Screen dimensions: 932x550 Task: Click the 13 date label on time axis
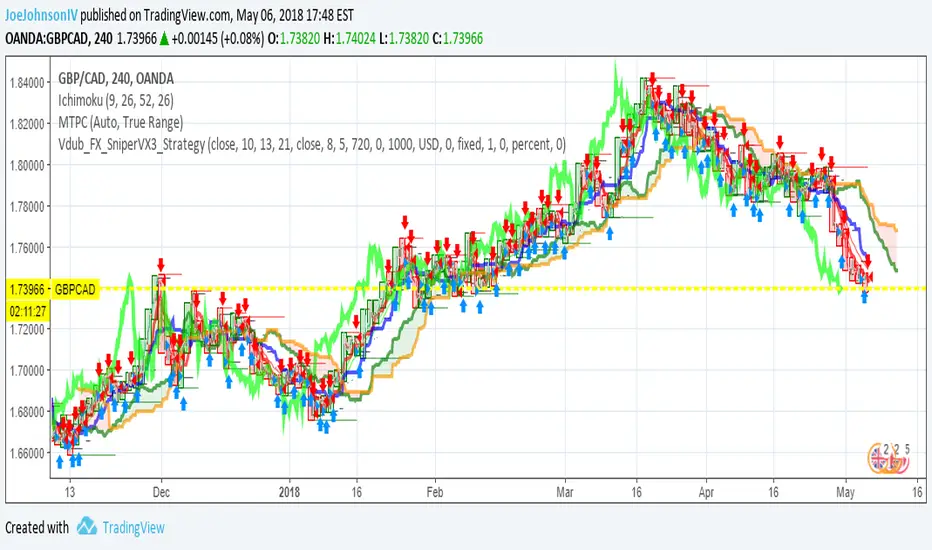coord(70,492)
